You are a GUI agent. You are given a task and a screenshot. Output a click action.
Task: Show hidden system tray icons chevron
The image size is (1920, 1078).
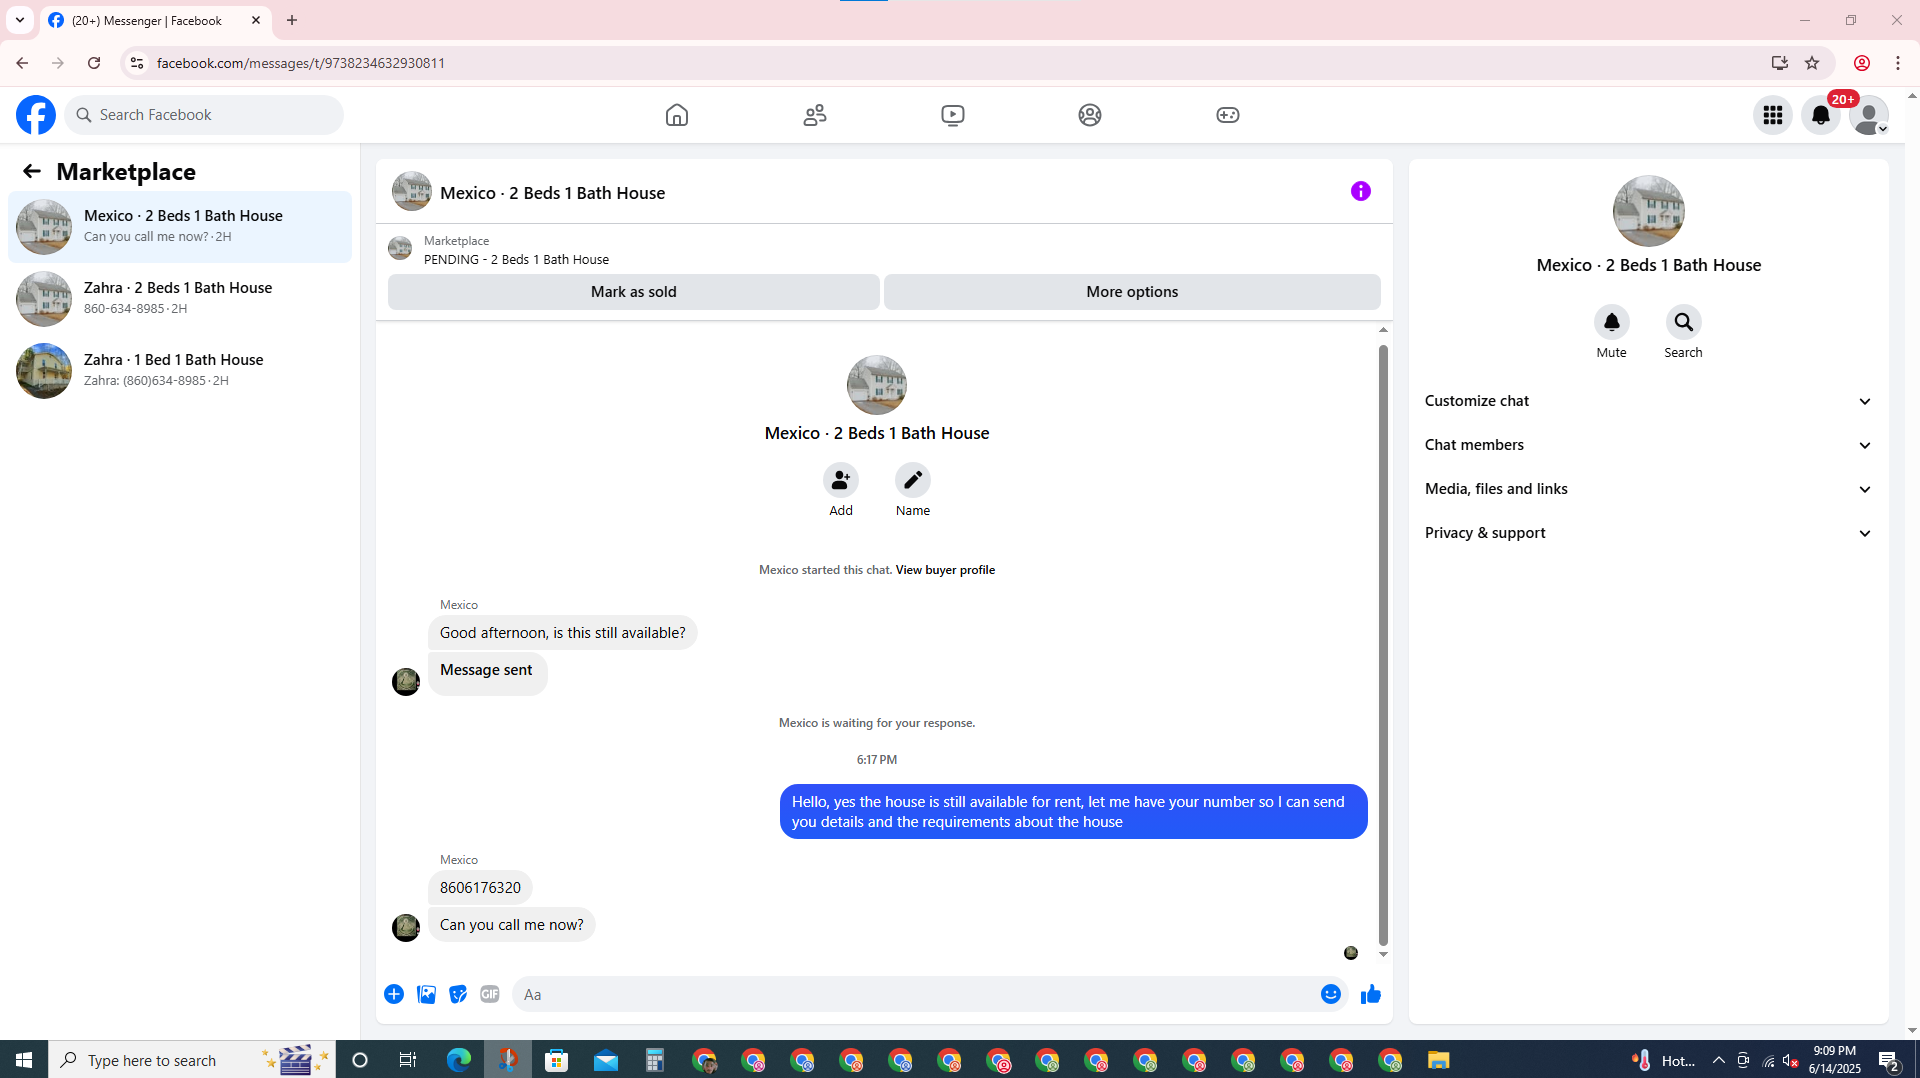point(1719,1060)
